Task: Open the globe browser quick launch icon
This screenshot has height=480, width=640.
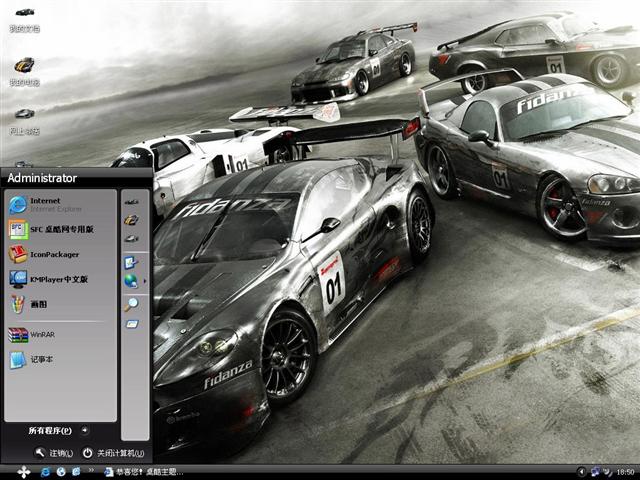Action: (x=61, y=472)
